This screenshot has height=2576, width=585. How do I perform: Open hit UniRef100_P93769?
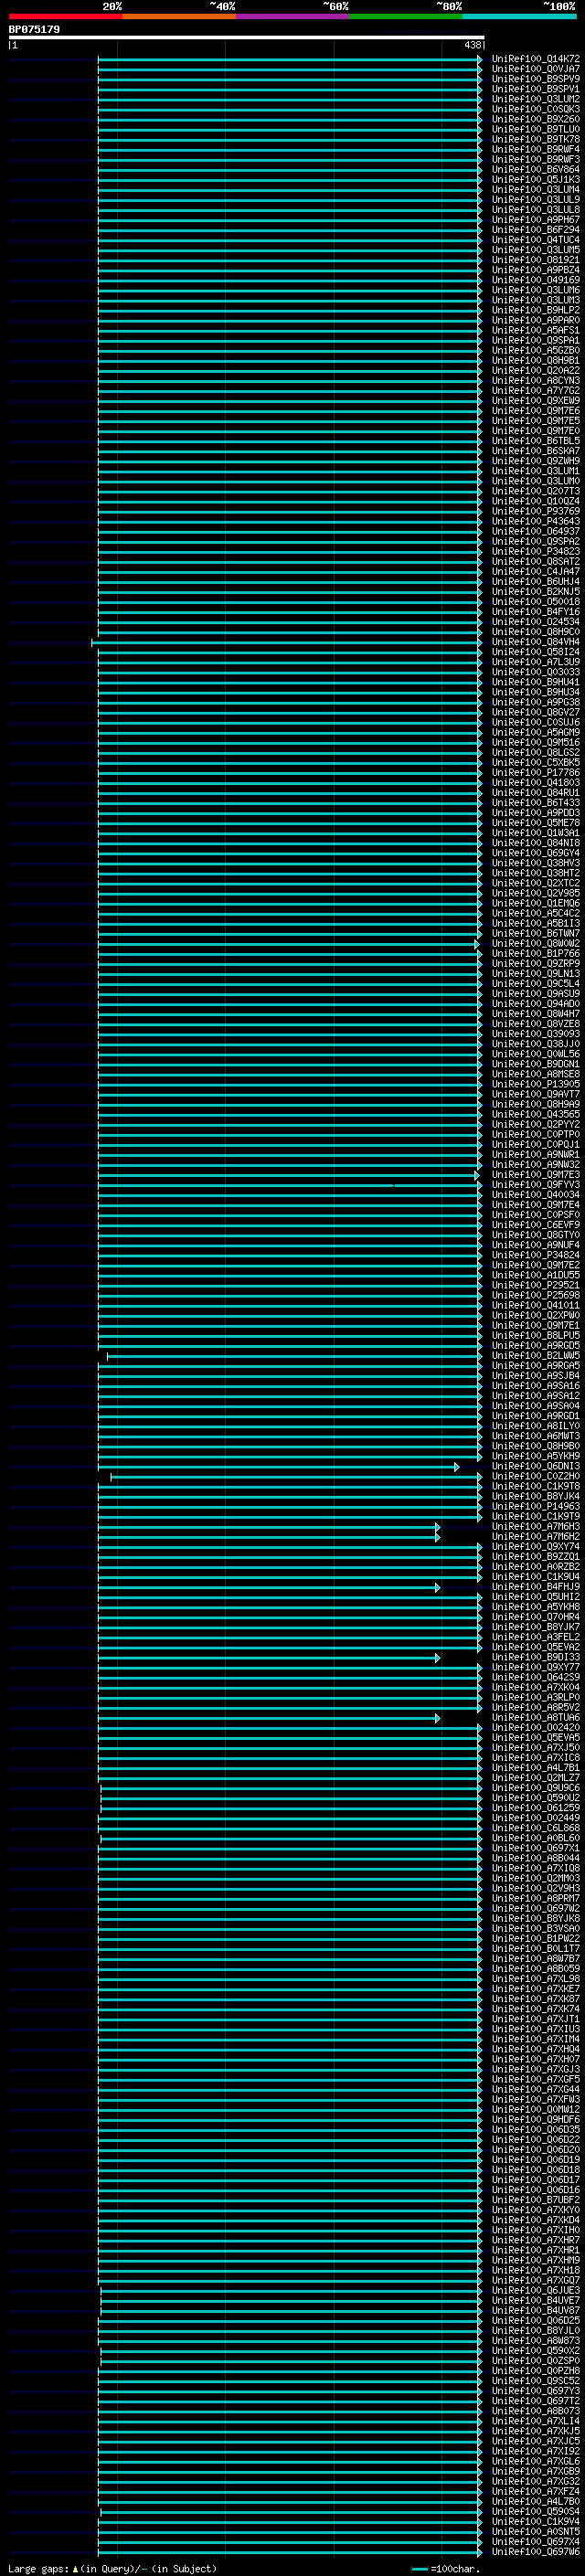point(536,512)
